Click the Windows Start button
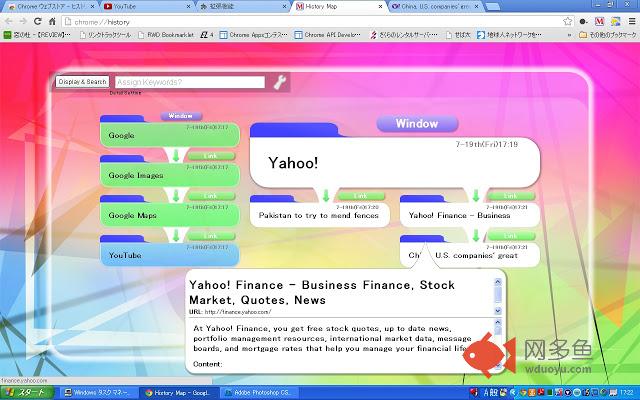The height and width of the screenshot is (400, 640). (28, 393)
